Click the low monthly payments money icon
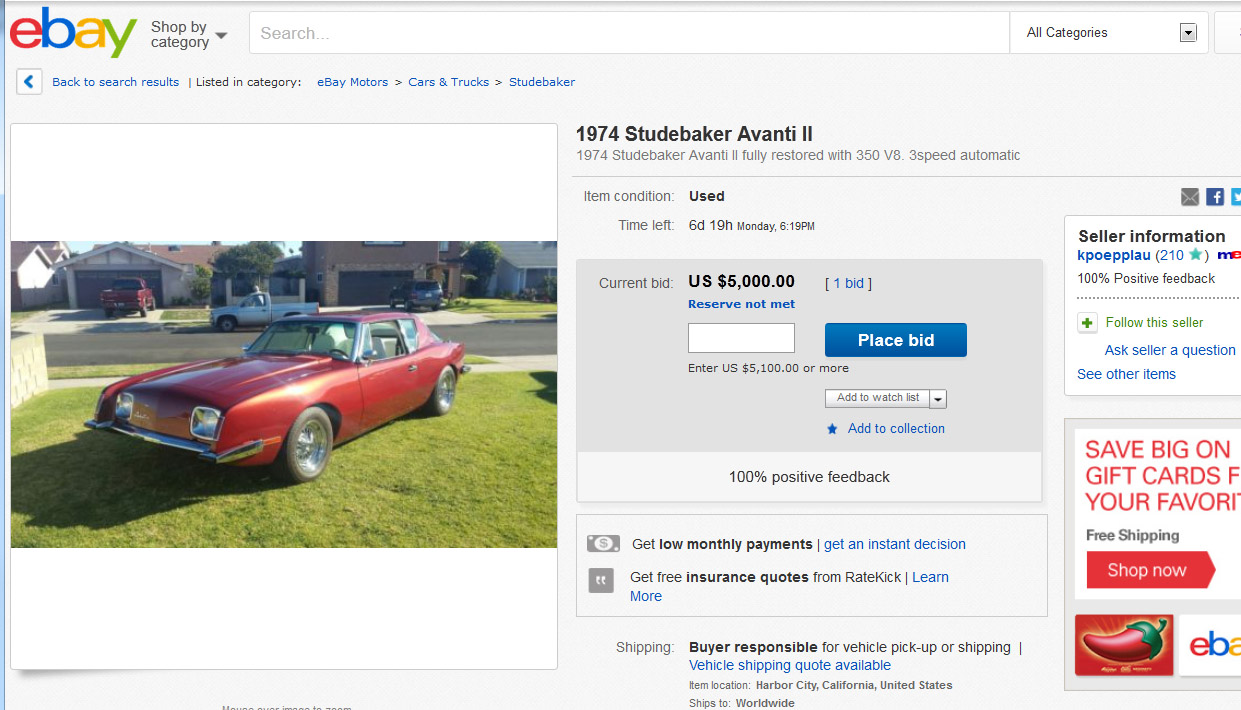 coord(603,543)
